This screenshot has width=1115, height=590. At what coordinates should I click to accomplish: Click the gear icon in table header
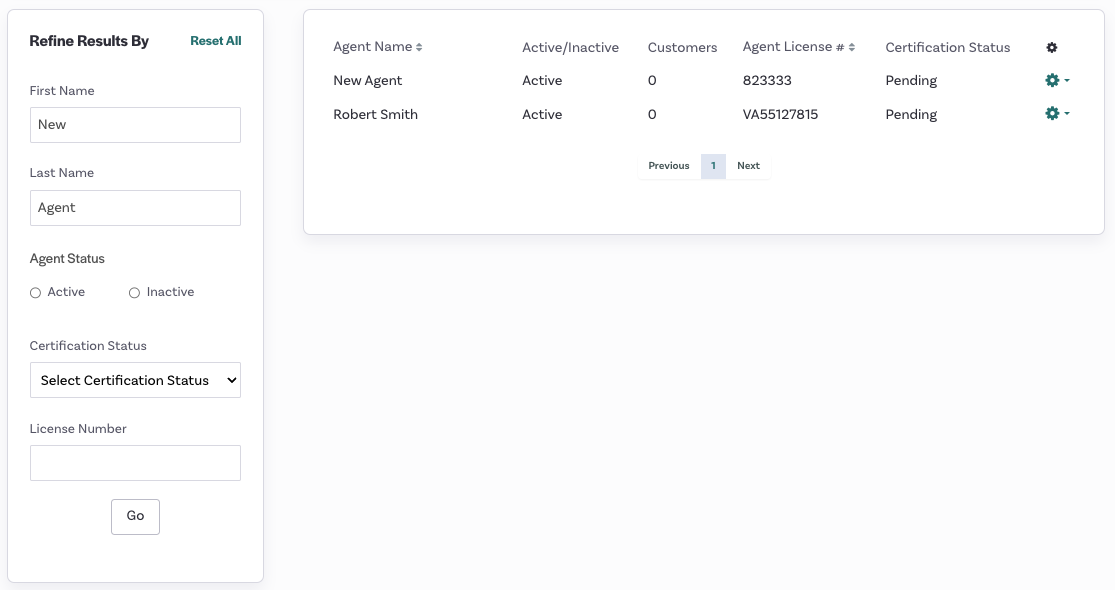(1052, 48)
